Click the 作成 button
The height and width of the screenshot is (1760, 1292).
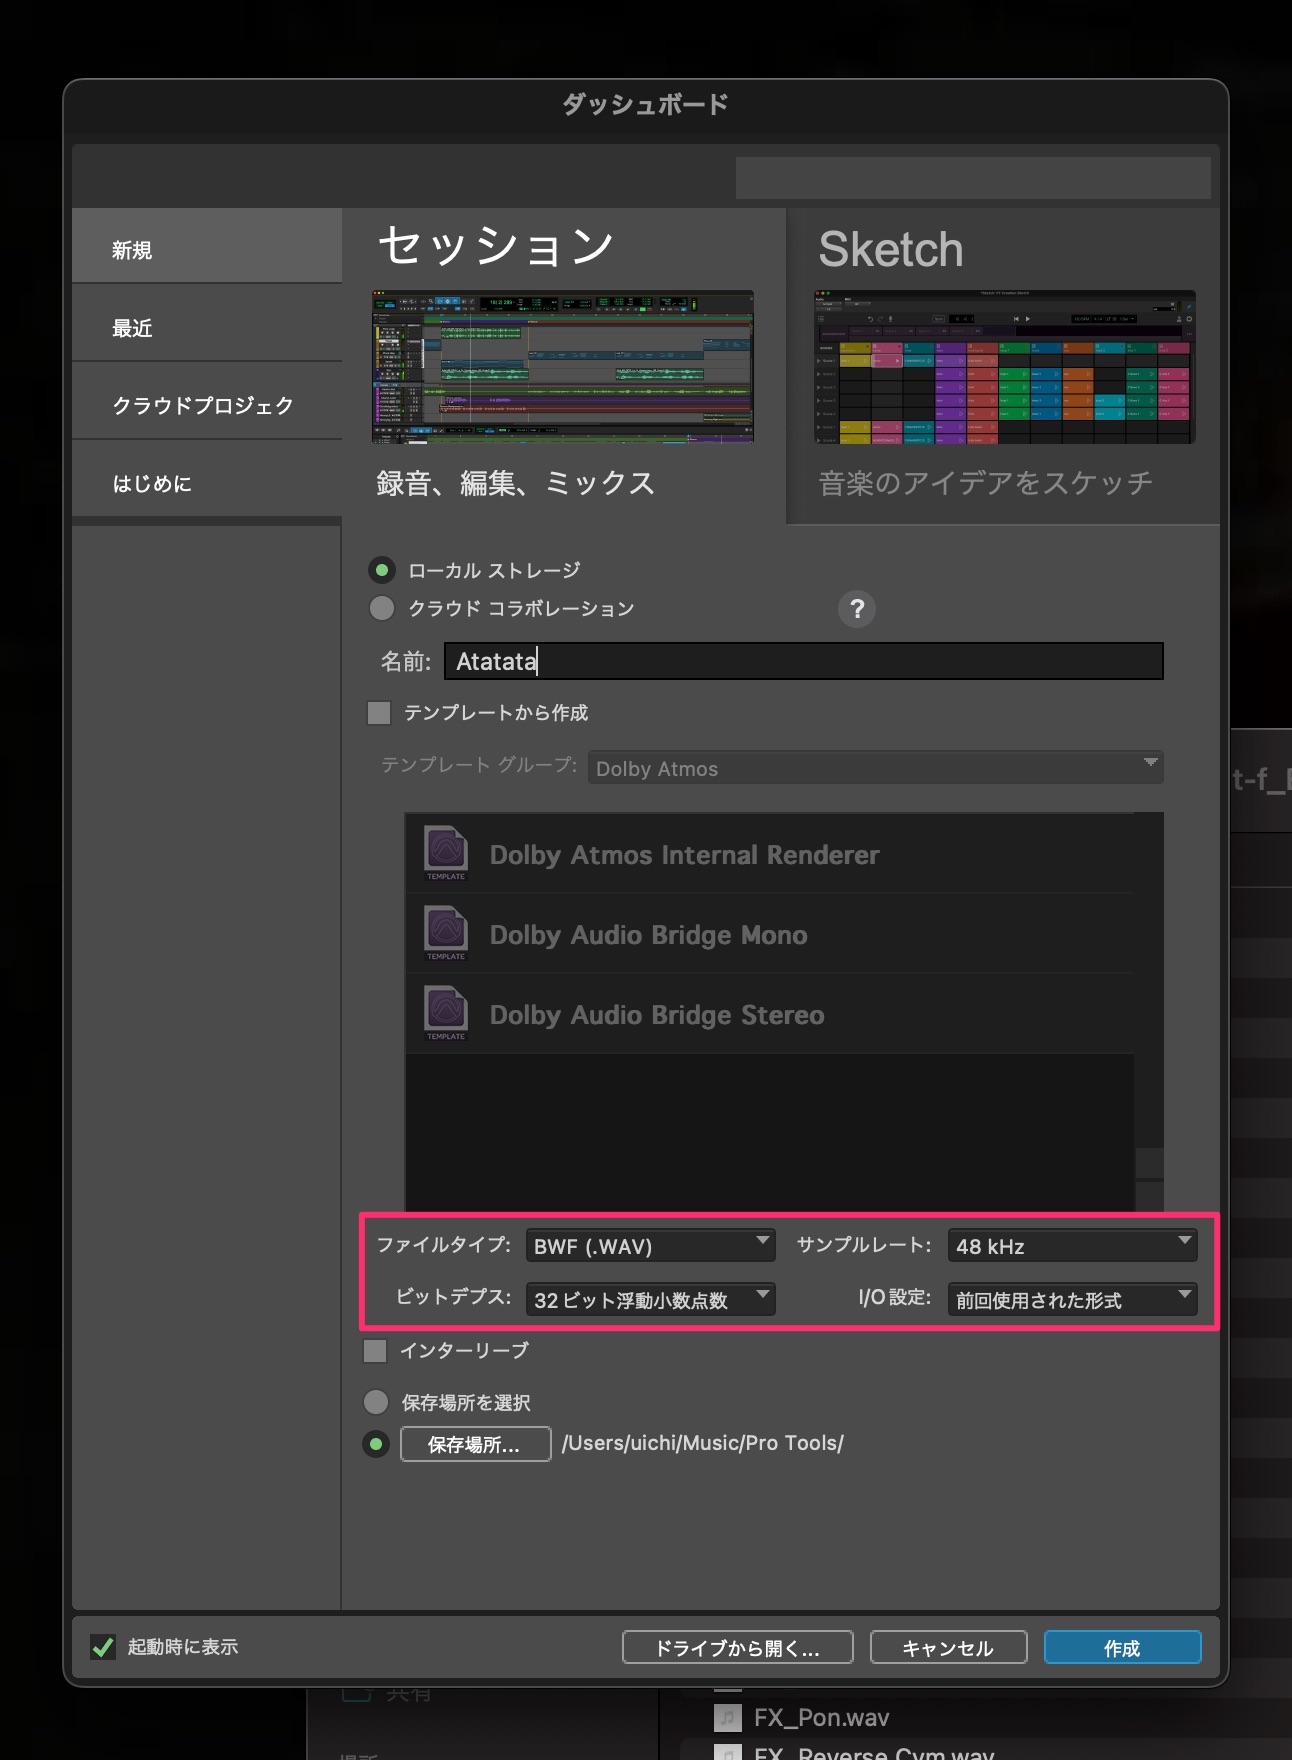click(1122, 1647)
